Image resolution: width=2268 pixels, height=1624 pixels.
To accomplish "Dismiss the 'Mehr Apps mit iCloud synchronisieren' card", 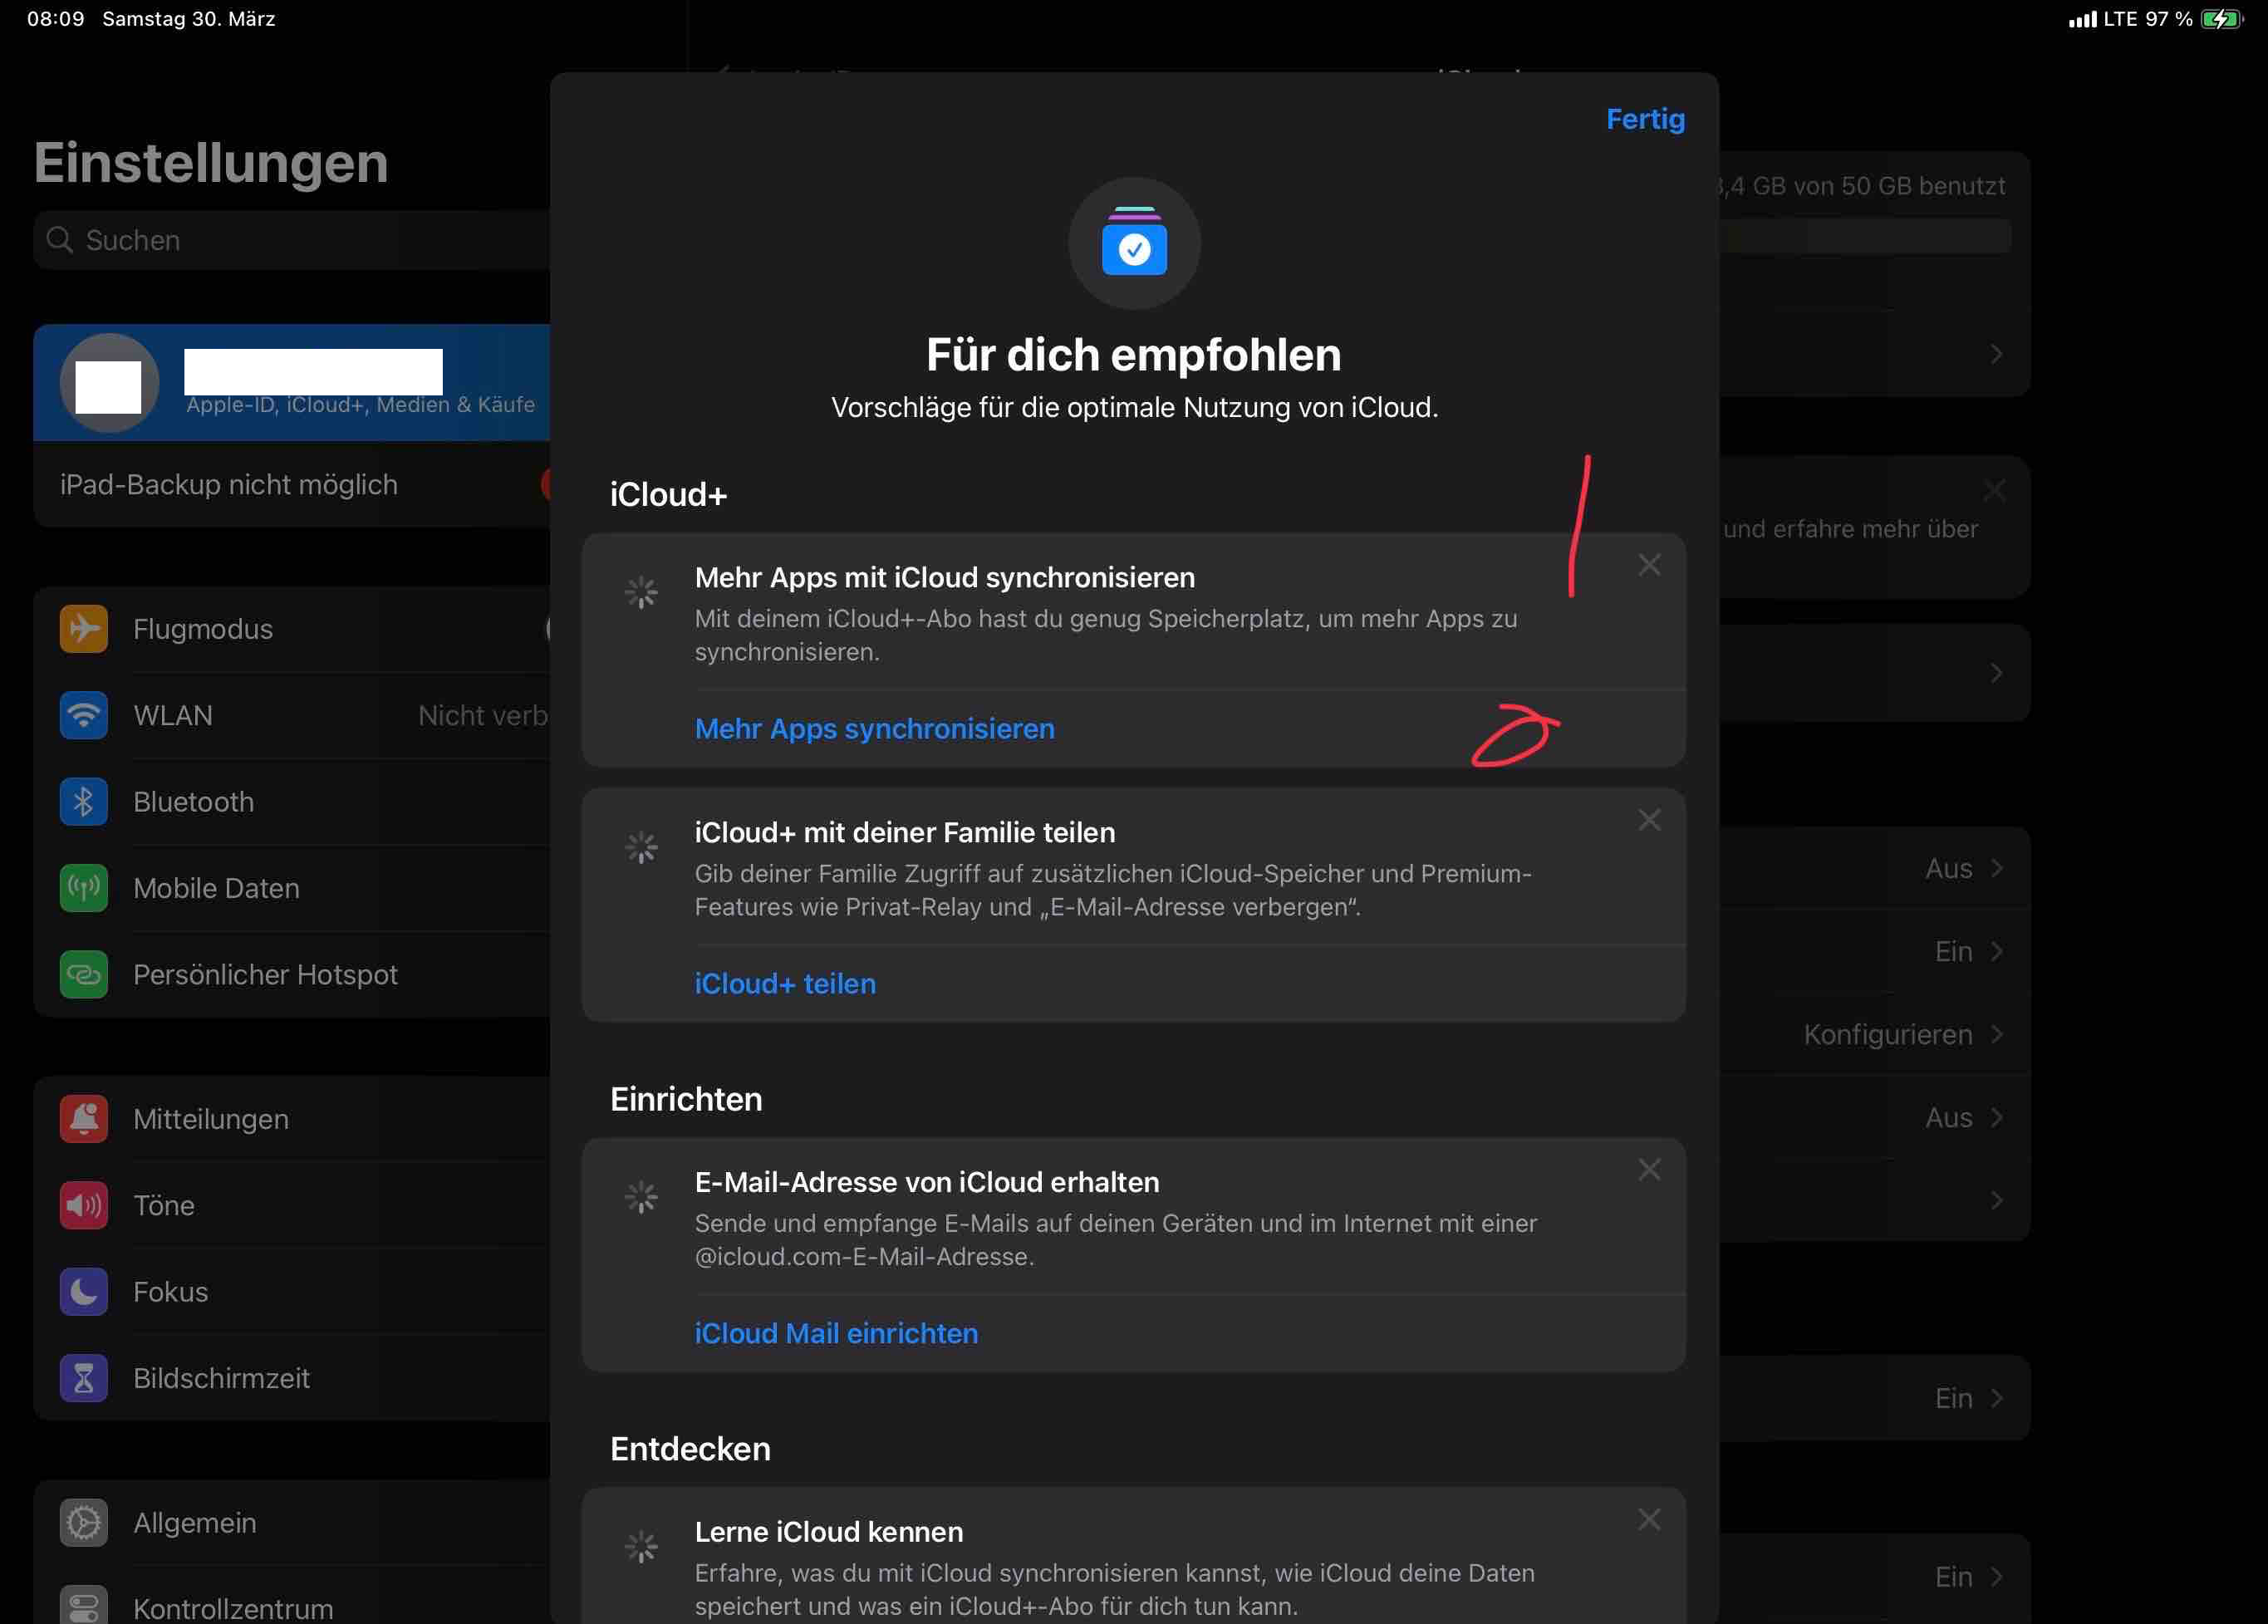I will coord(1649,565).
